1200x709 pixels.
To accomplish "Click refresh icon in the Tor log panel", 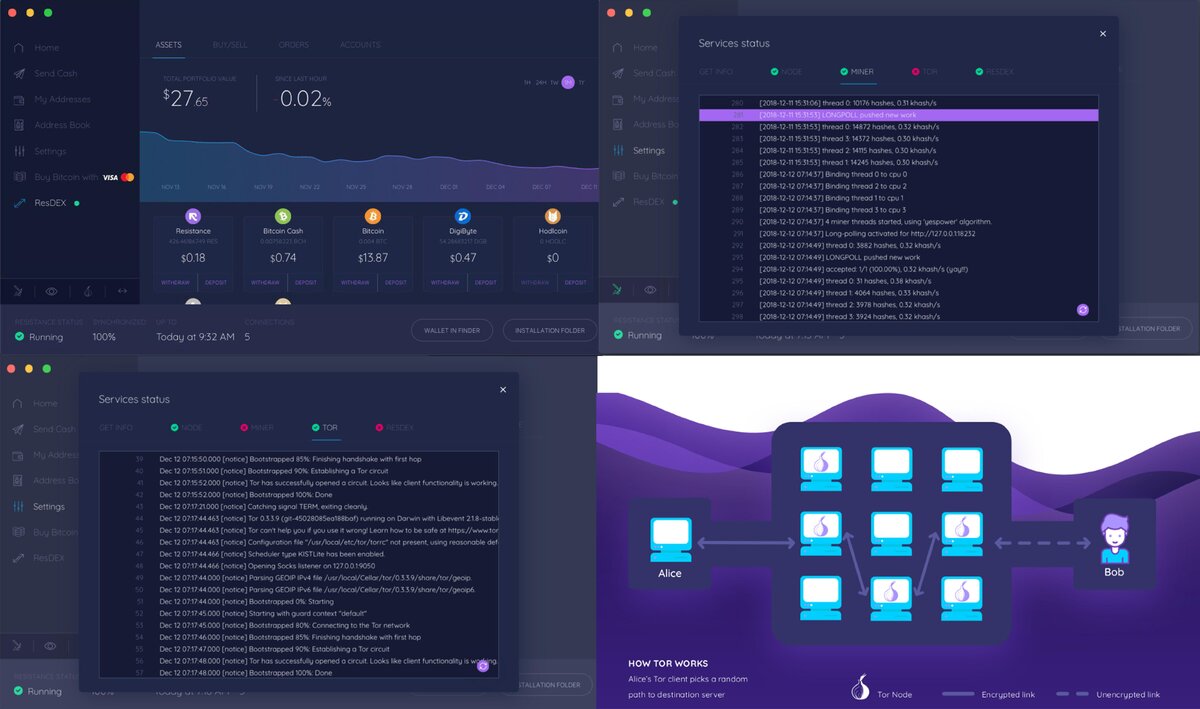I will tap(483, 666).
